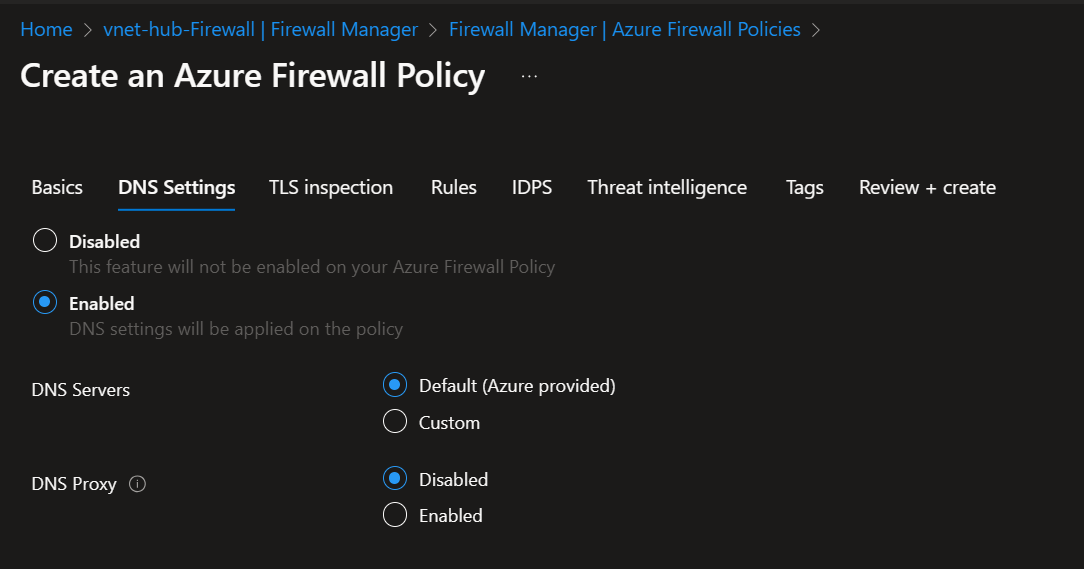
Task: Select the Disabled DNS settings radio button
Action: pyautogui.click(x=45, y=241)
